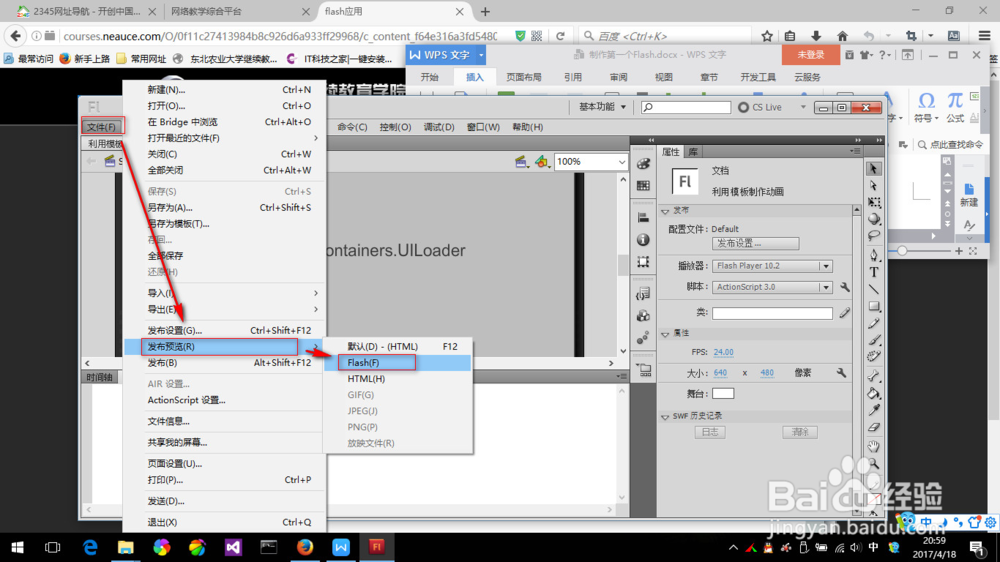This screenshot has width=1000, height=562.
Task: Open the properties panel options menu
Action: click(855, 151)
